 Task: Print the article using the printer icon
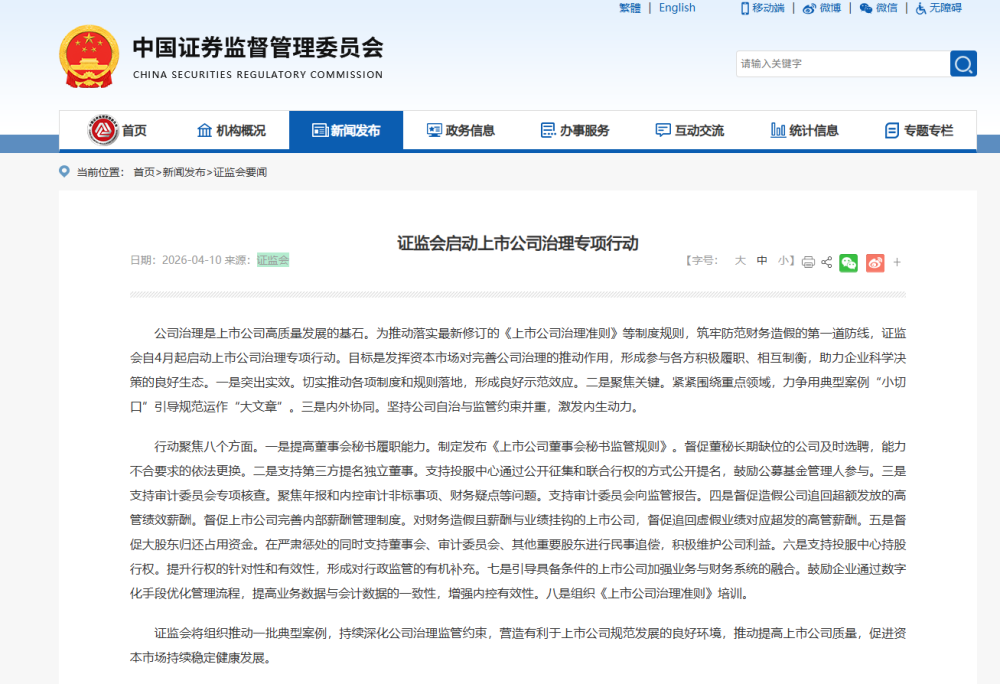point(808,262)
